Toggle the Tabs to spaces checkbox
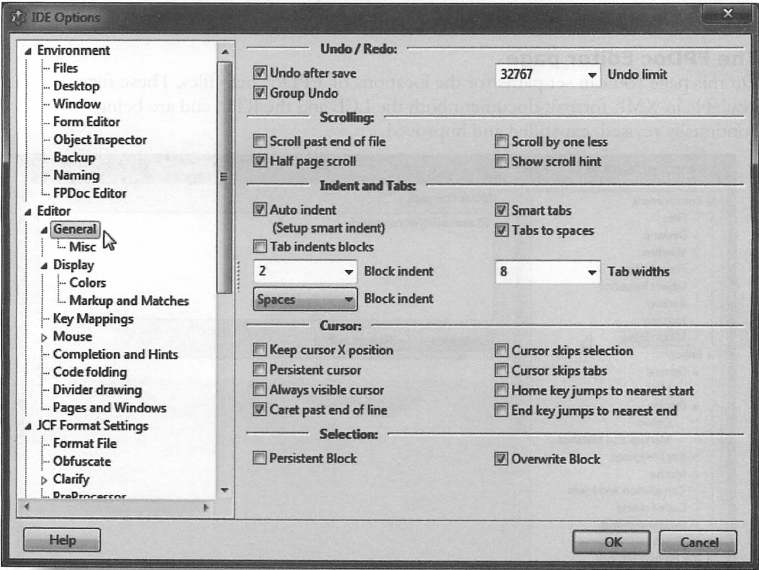The height and width of the screenshot is (570, 759). coord(503,231)
